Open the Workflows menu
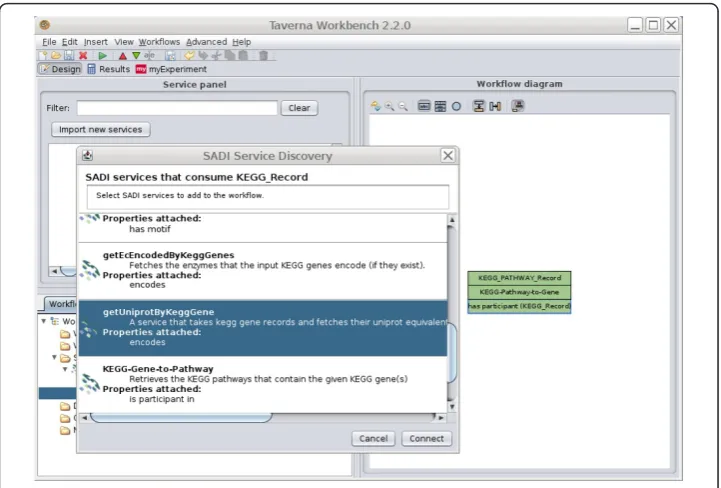Screen dimensions: 721x488 click(159, 42)
